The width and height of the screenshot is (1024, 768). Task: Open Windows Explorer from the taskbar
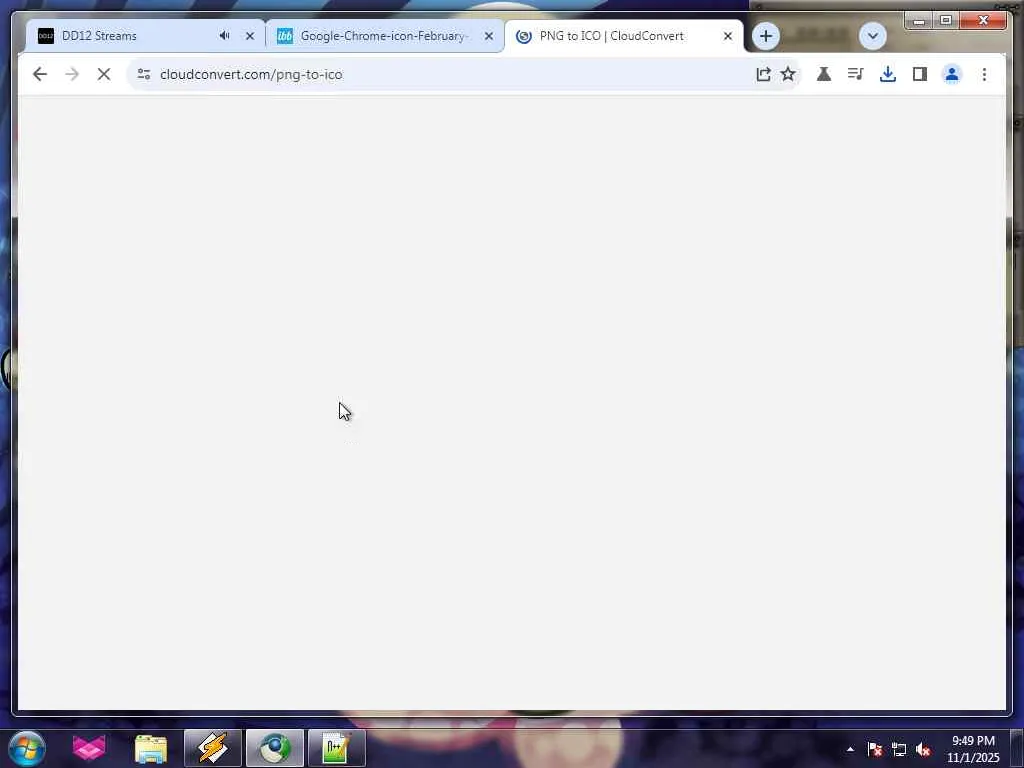pos(151,748)
